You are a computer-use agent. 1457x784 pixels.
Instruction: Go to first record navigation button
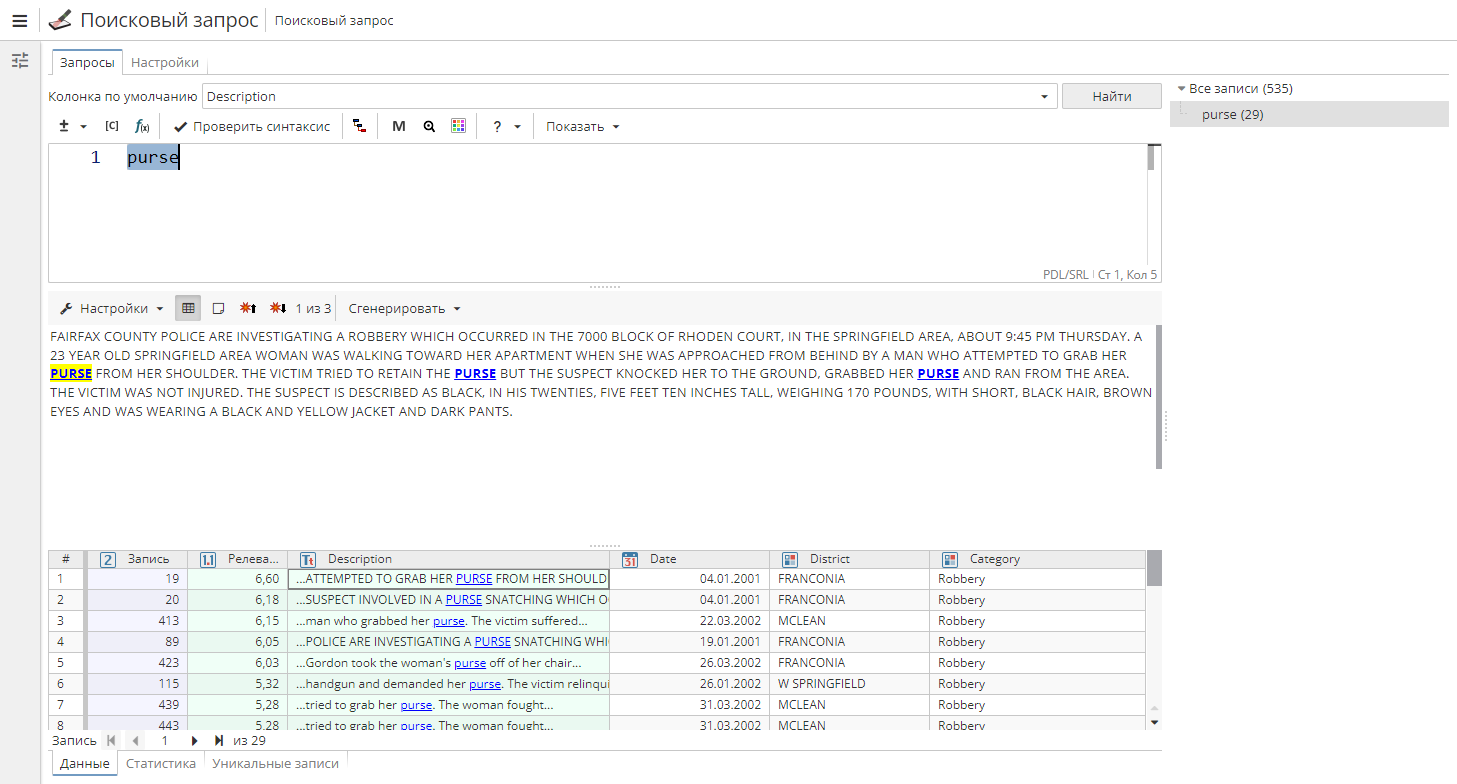point(110,741)
